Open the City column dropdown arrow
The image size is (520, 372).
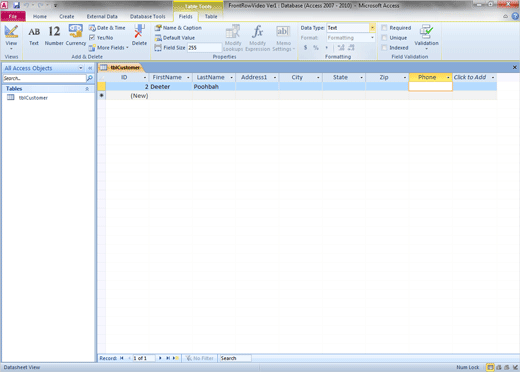tap(318, 77)
